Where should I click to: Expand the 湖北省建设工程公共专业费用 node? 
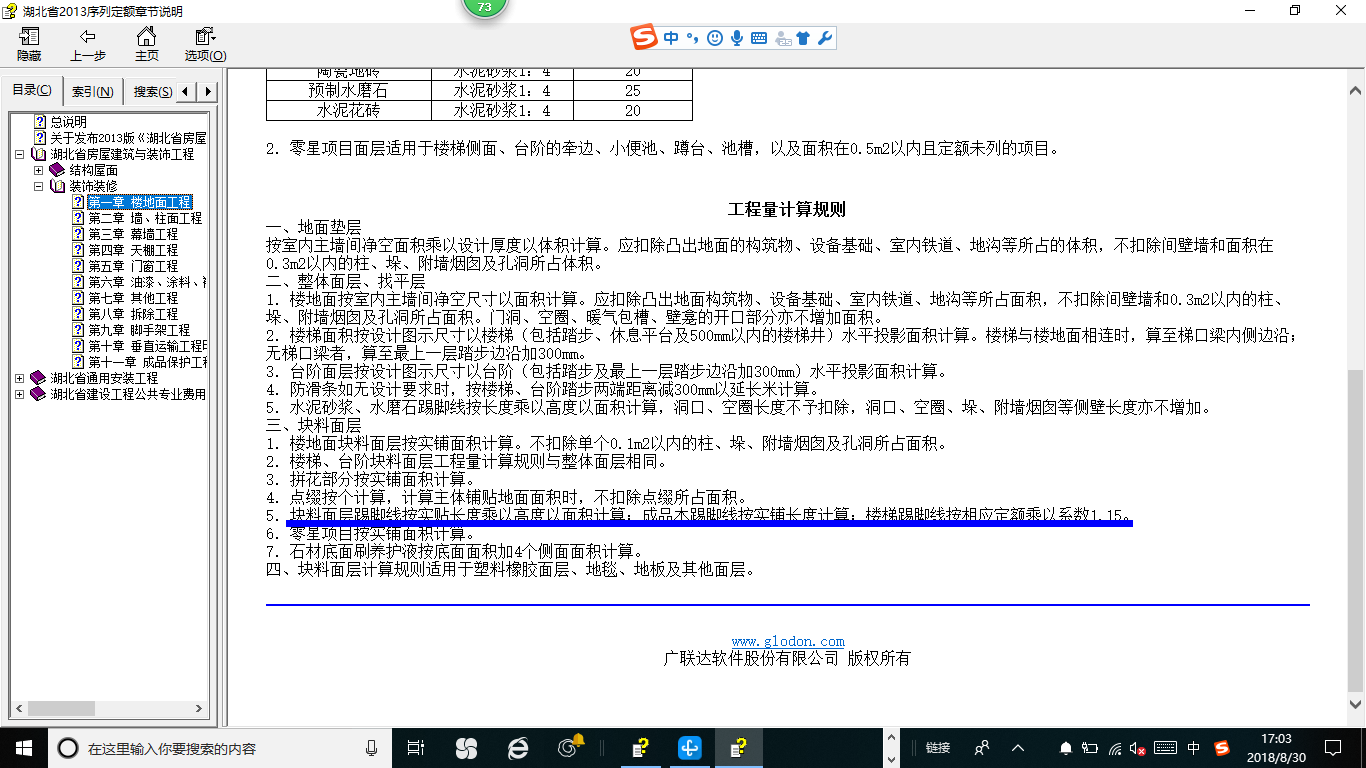tap(20, 394)
